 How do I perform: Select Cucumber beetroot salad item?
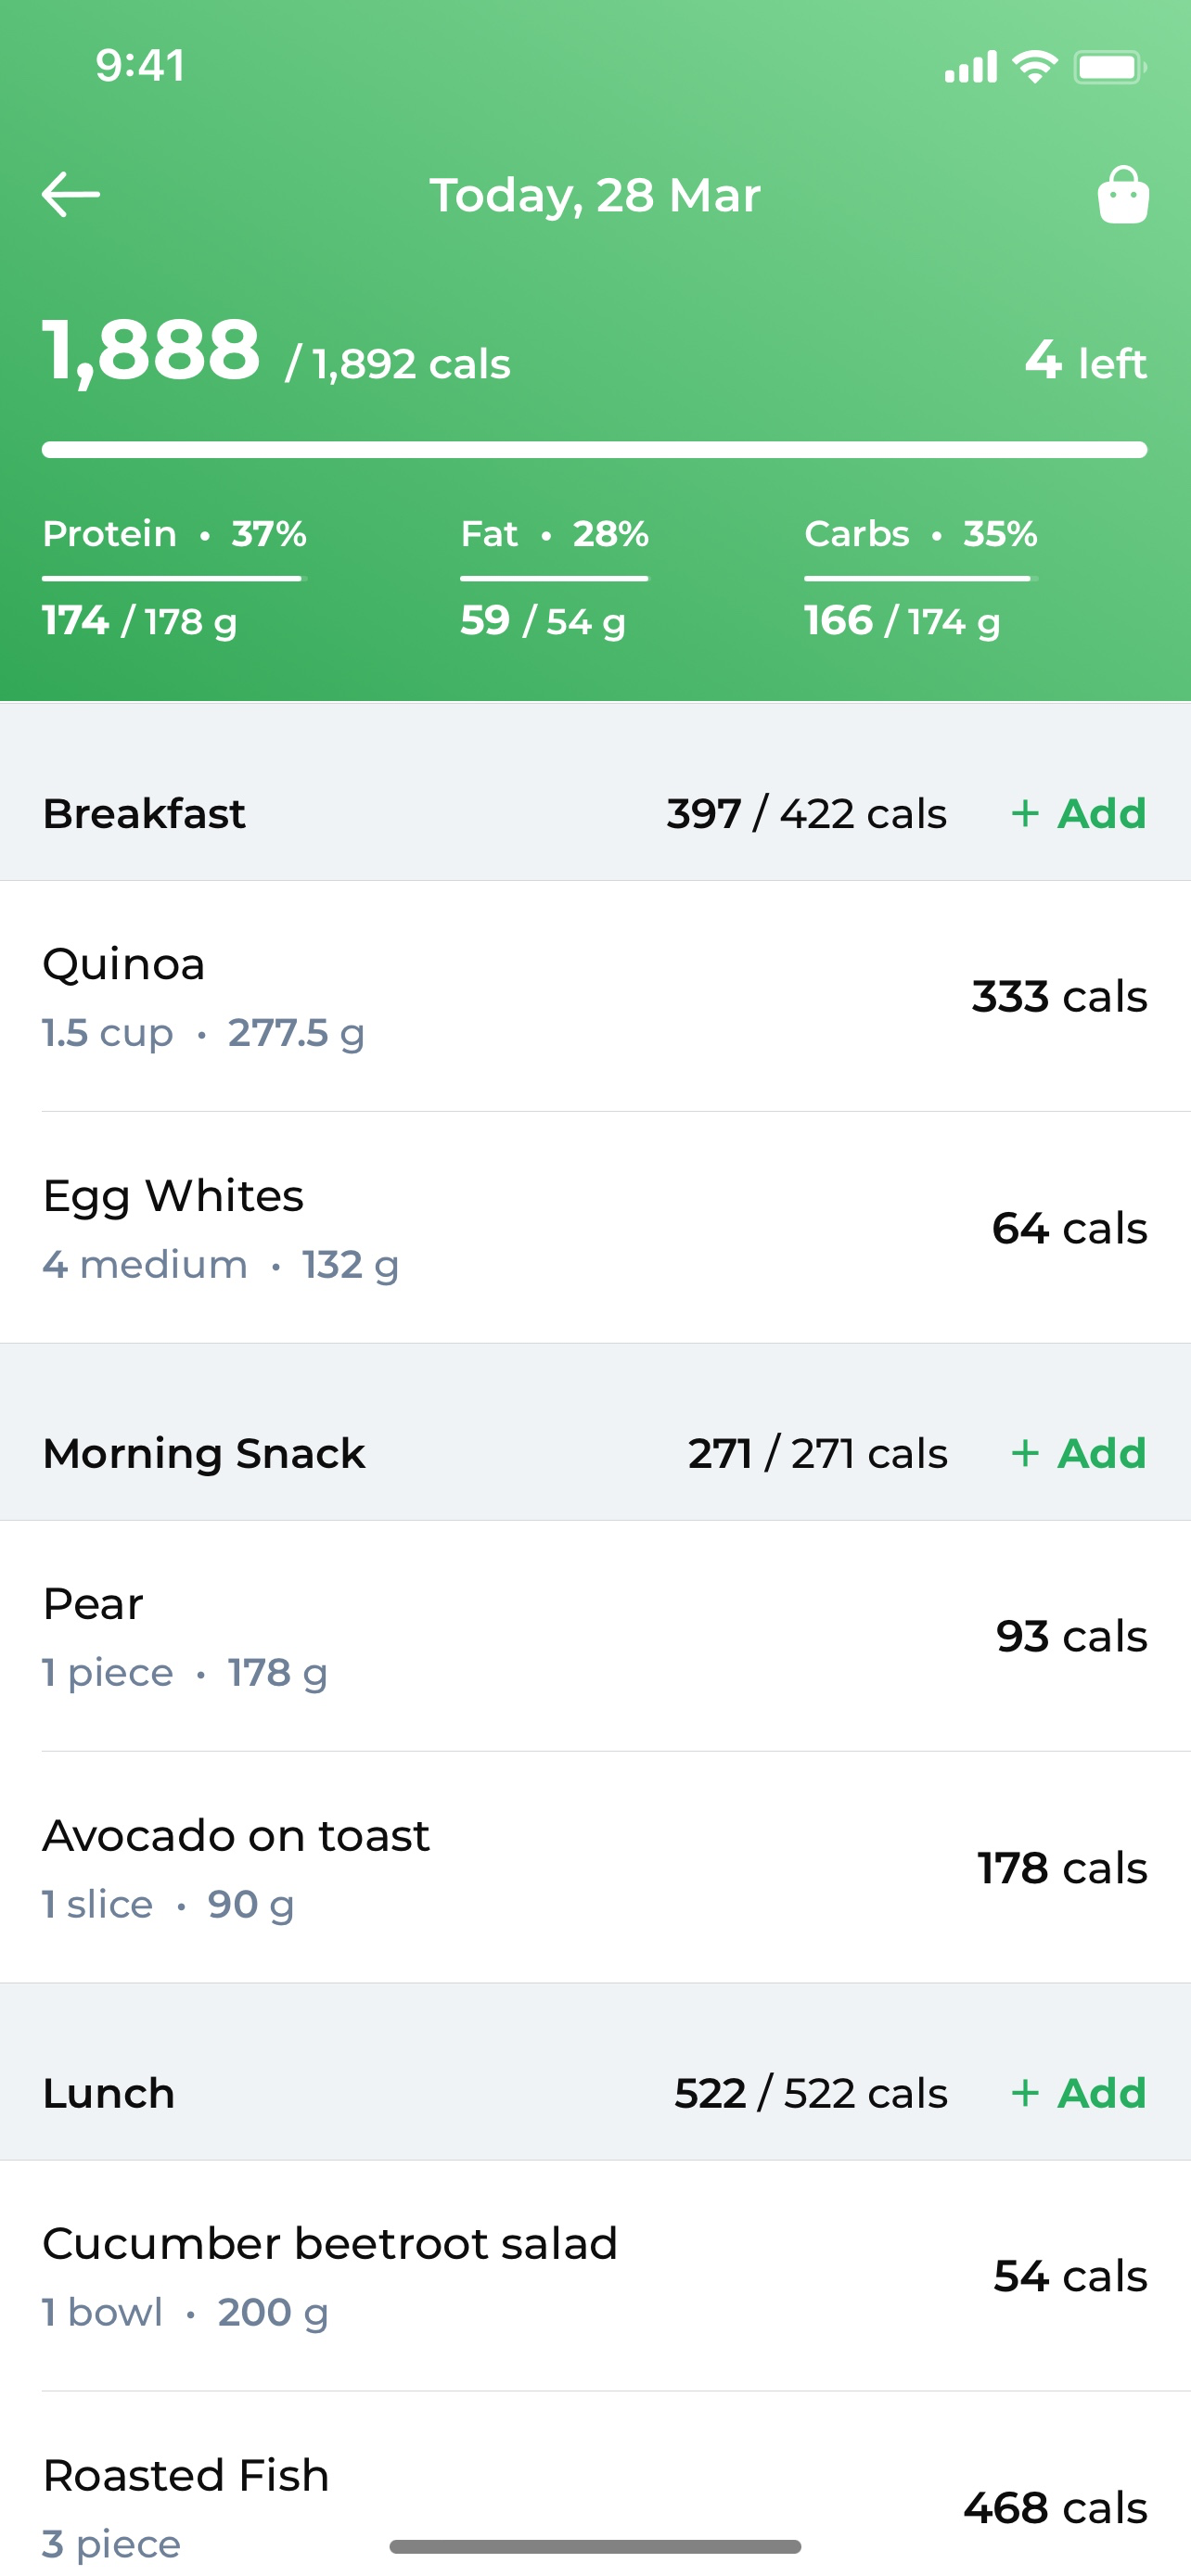tap(595, 2276)
